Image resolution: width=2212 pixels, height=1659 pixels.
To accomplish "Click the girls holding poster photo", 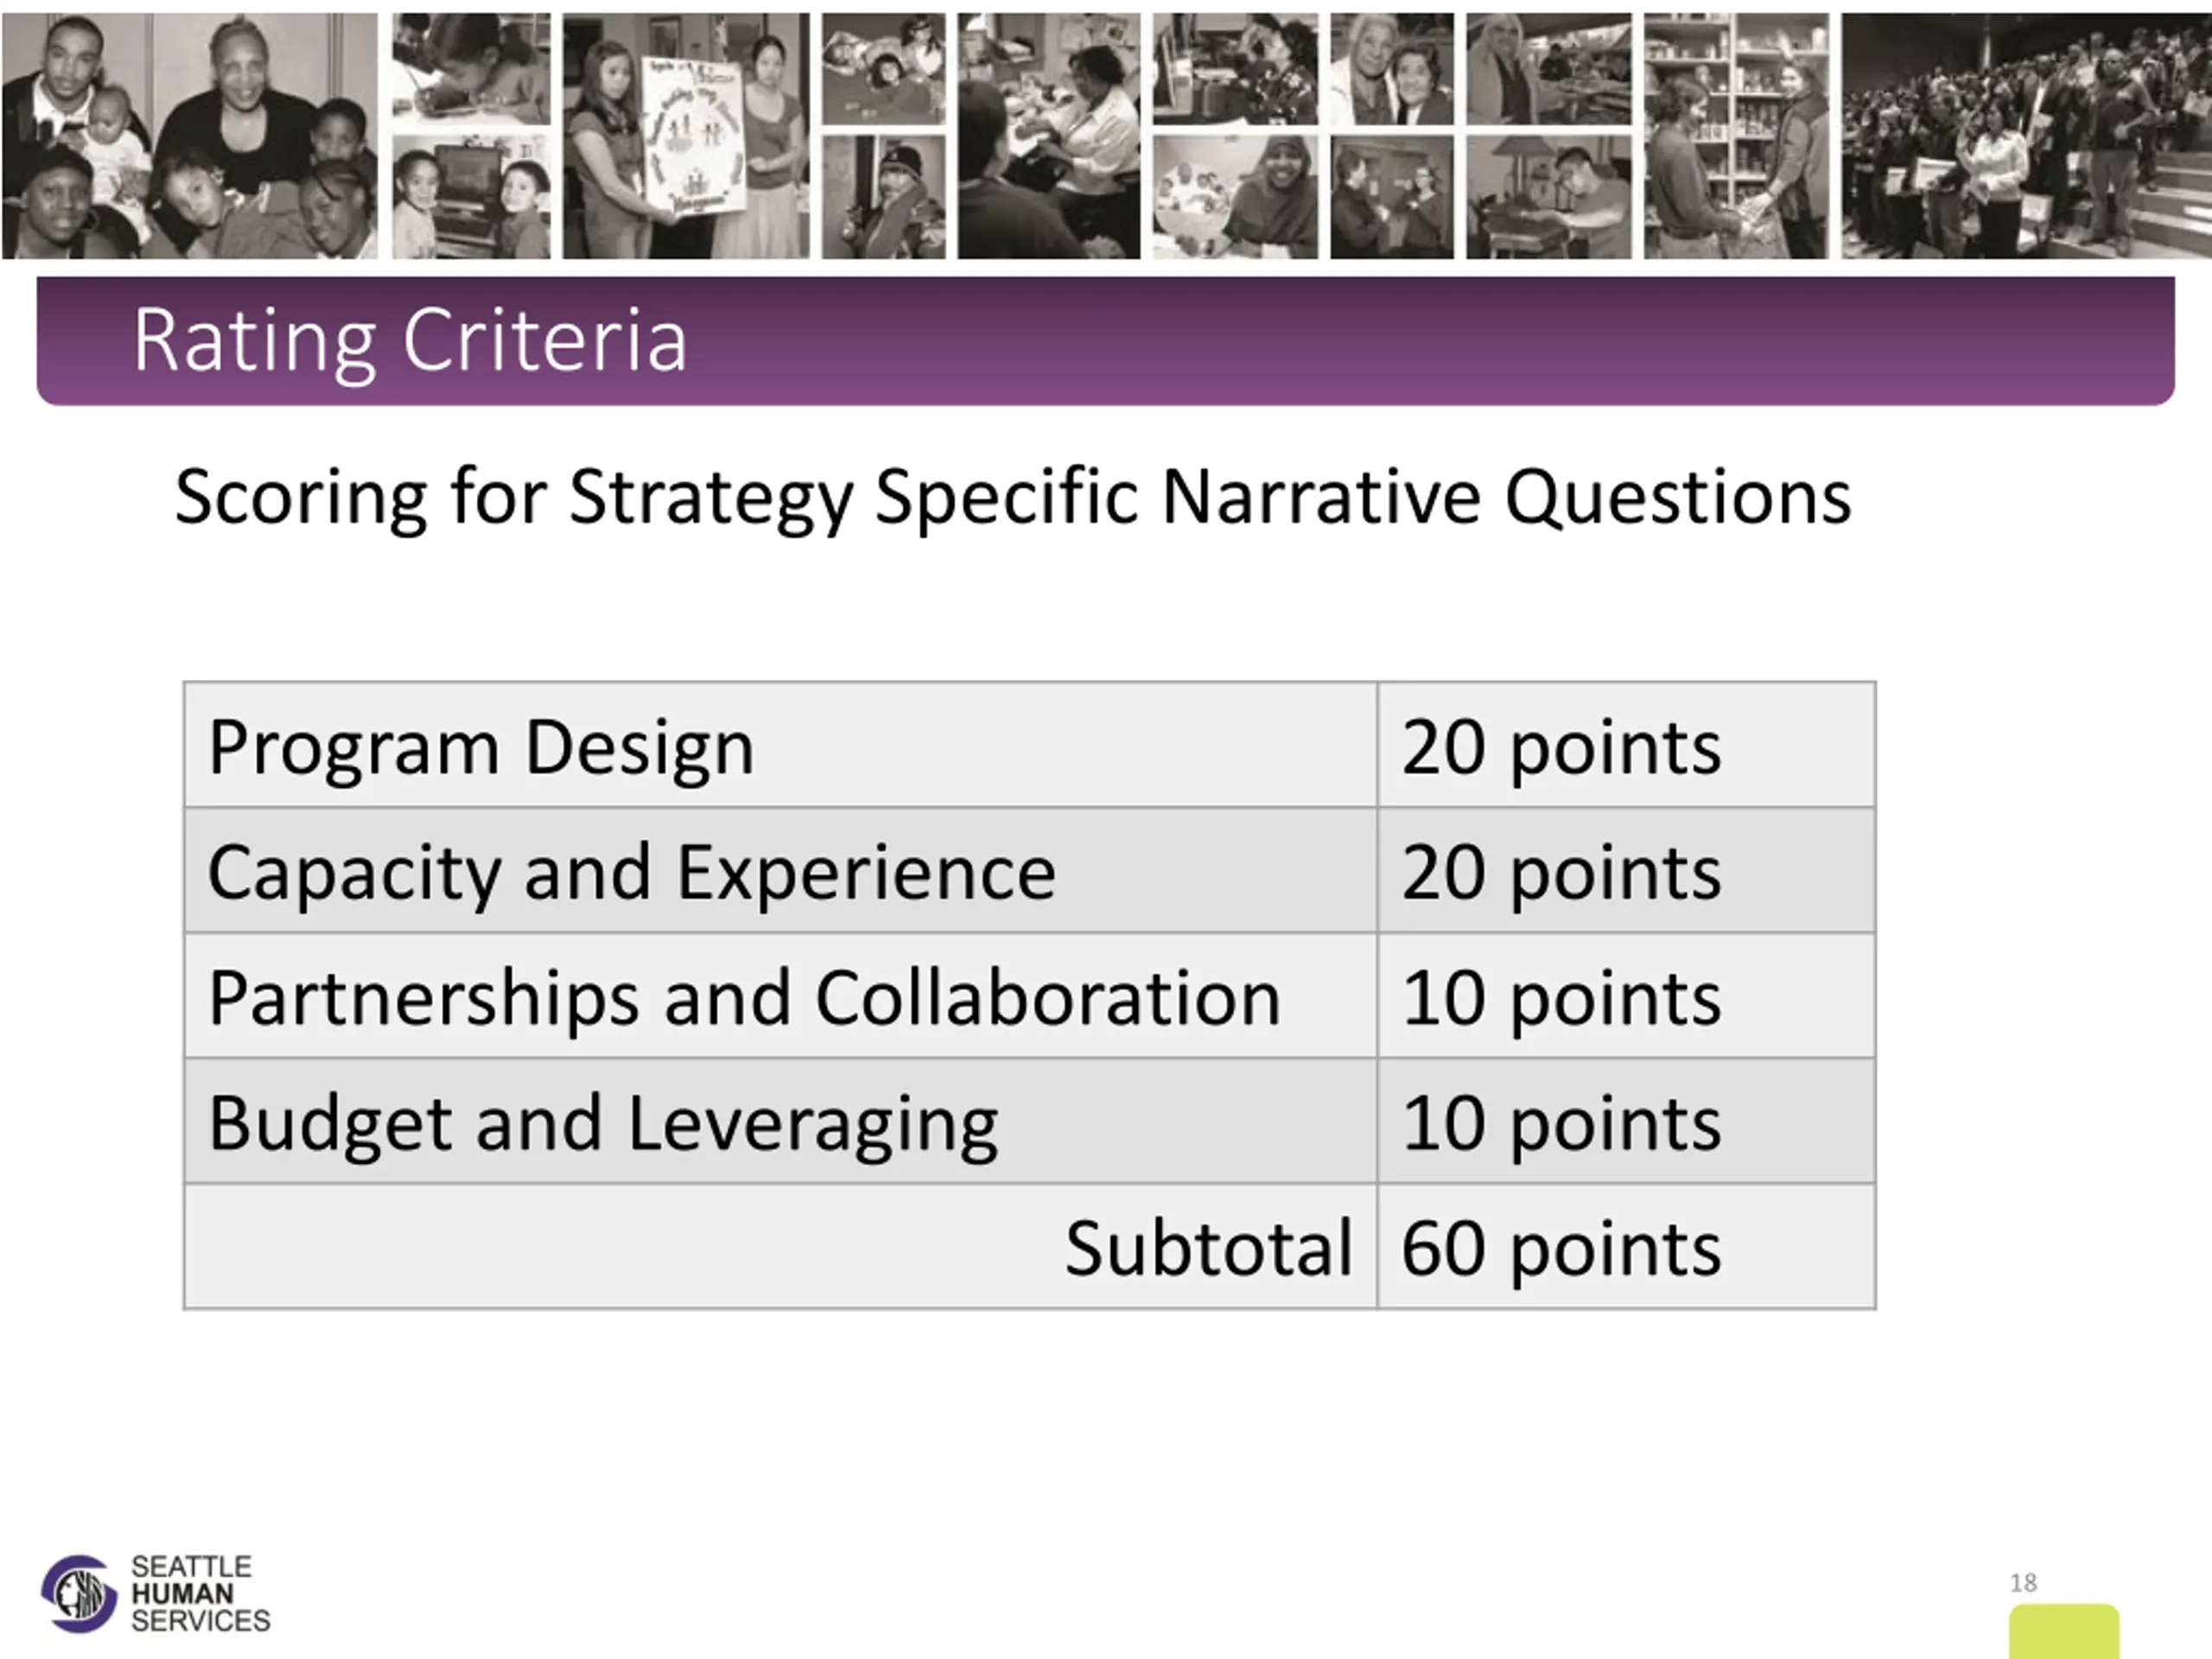I will pos(686,135).
